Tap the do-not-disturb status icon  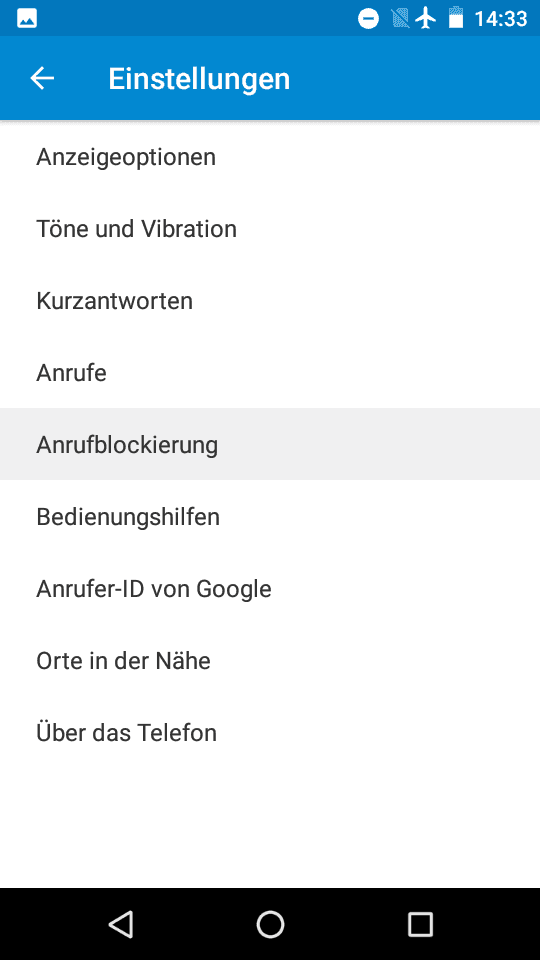368,19
